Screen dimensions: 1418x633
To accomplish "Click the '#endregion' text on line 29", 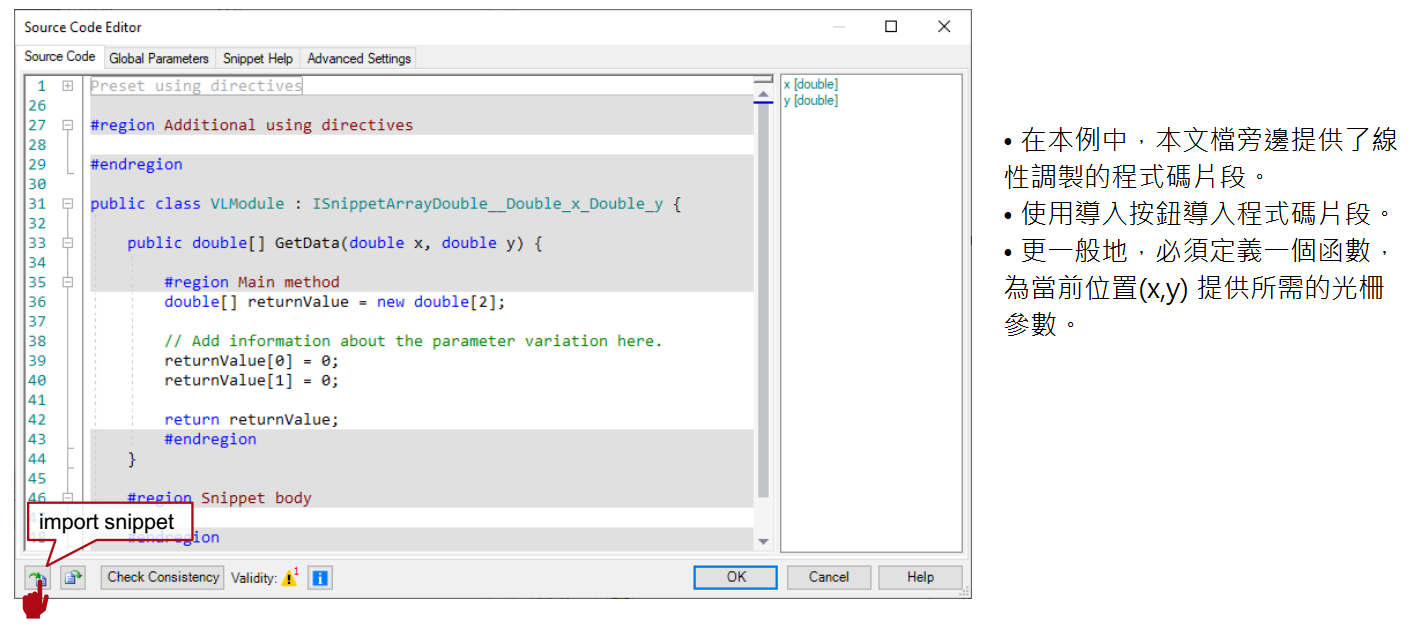I will coord(136,164).
